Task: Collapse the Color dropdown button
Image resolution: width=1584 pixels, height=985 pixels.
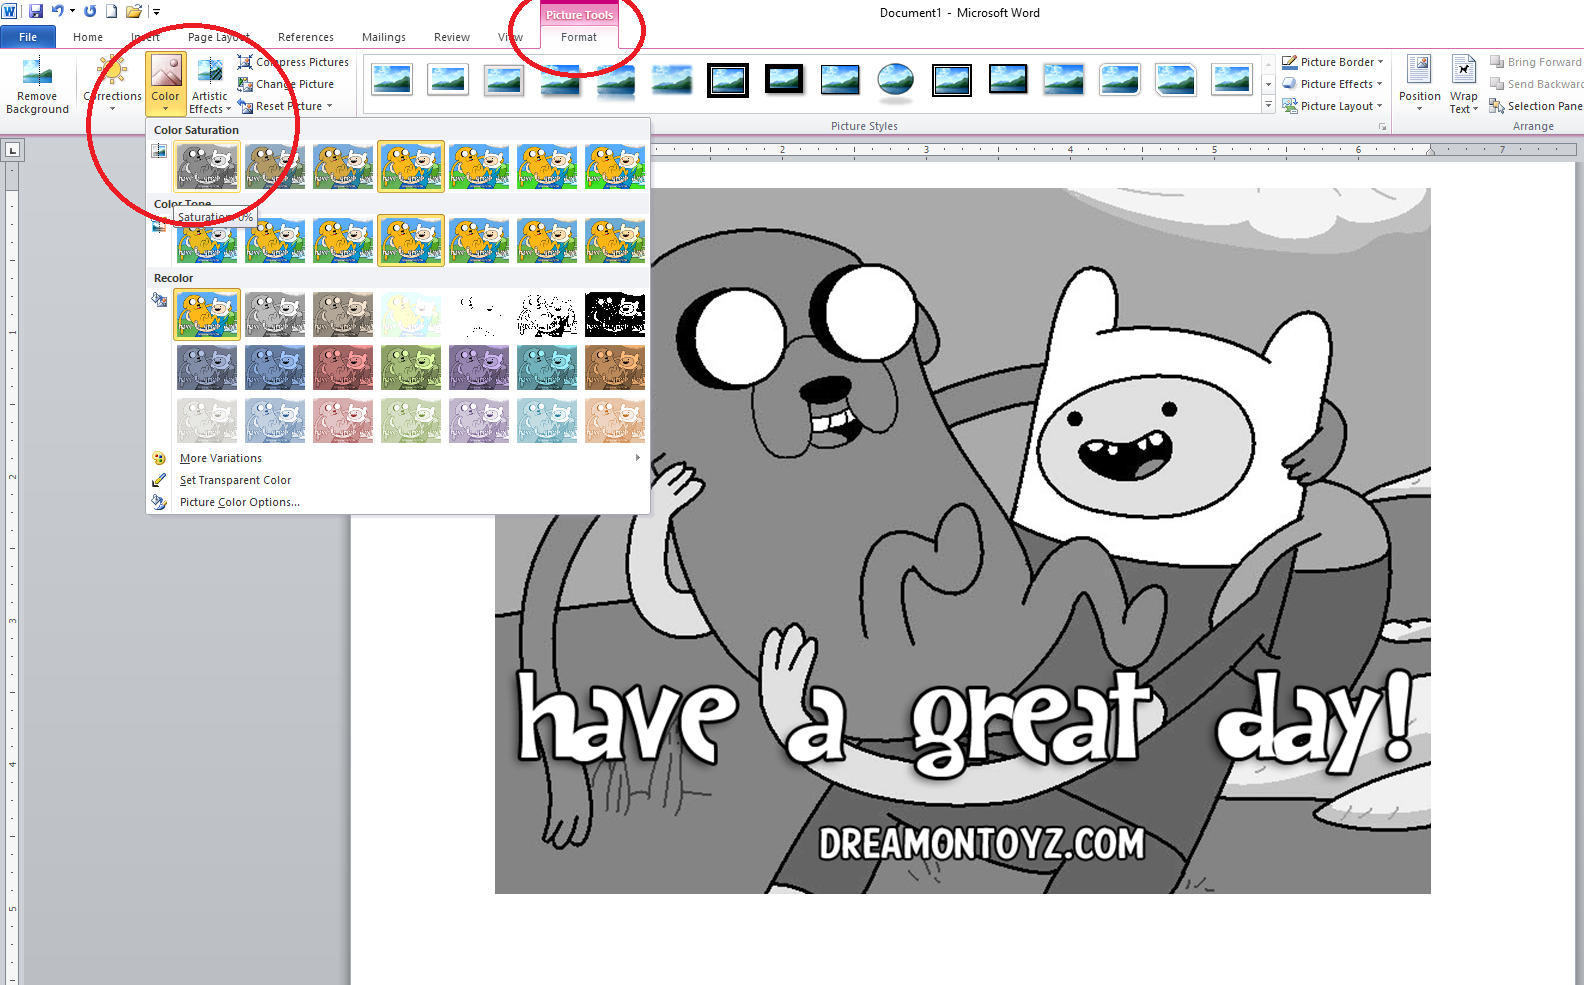Action: (x=166, y=85)
